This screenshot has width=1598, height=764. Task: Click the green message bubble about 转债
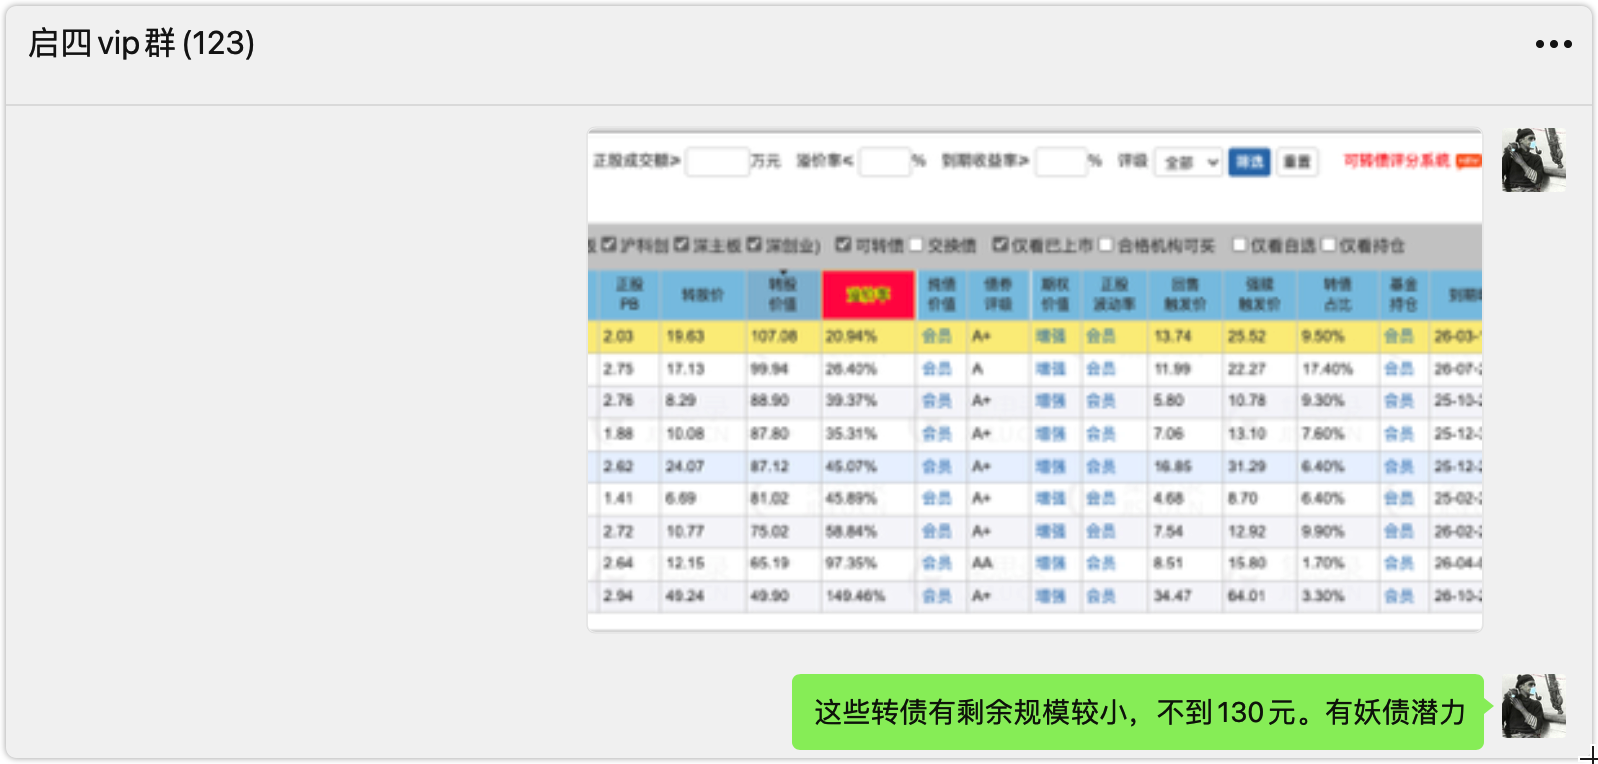pyautogui.click(x=1138, y=712)
